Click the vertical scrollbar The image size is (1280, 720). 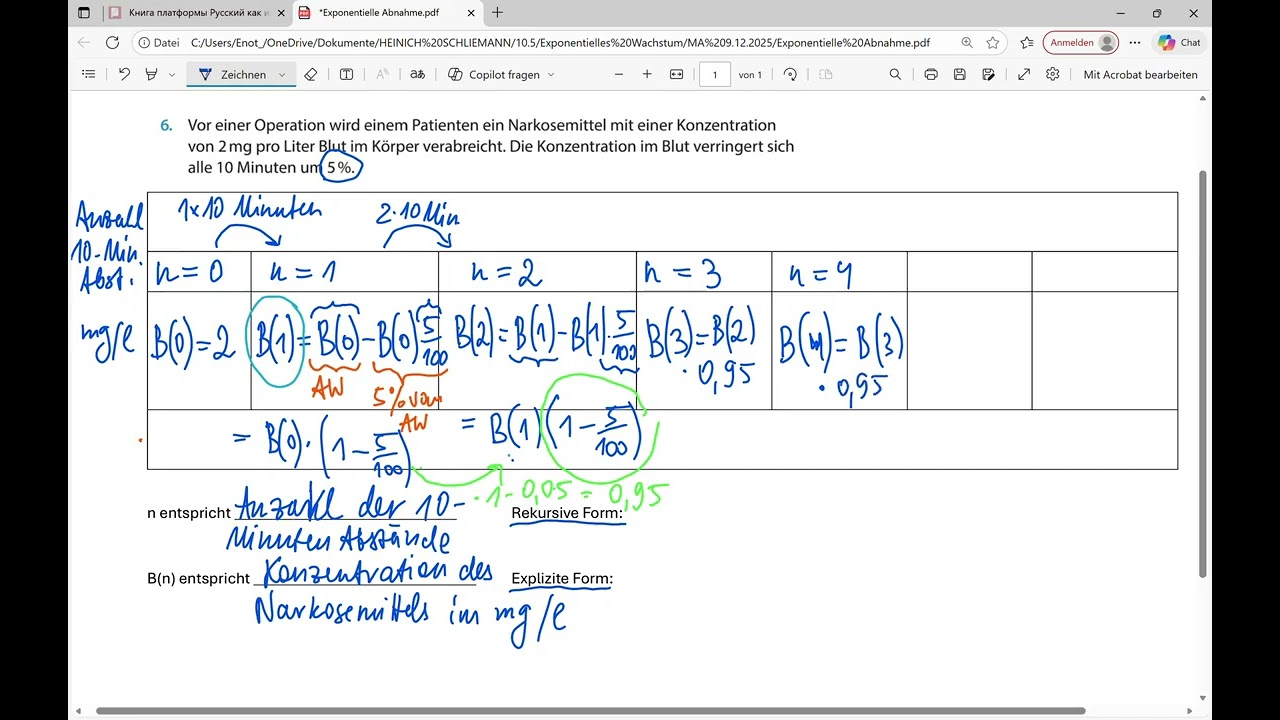(x=1203, y=373)
